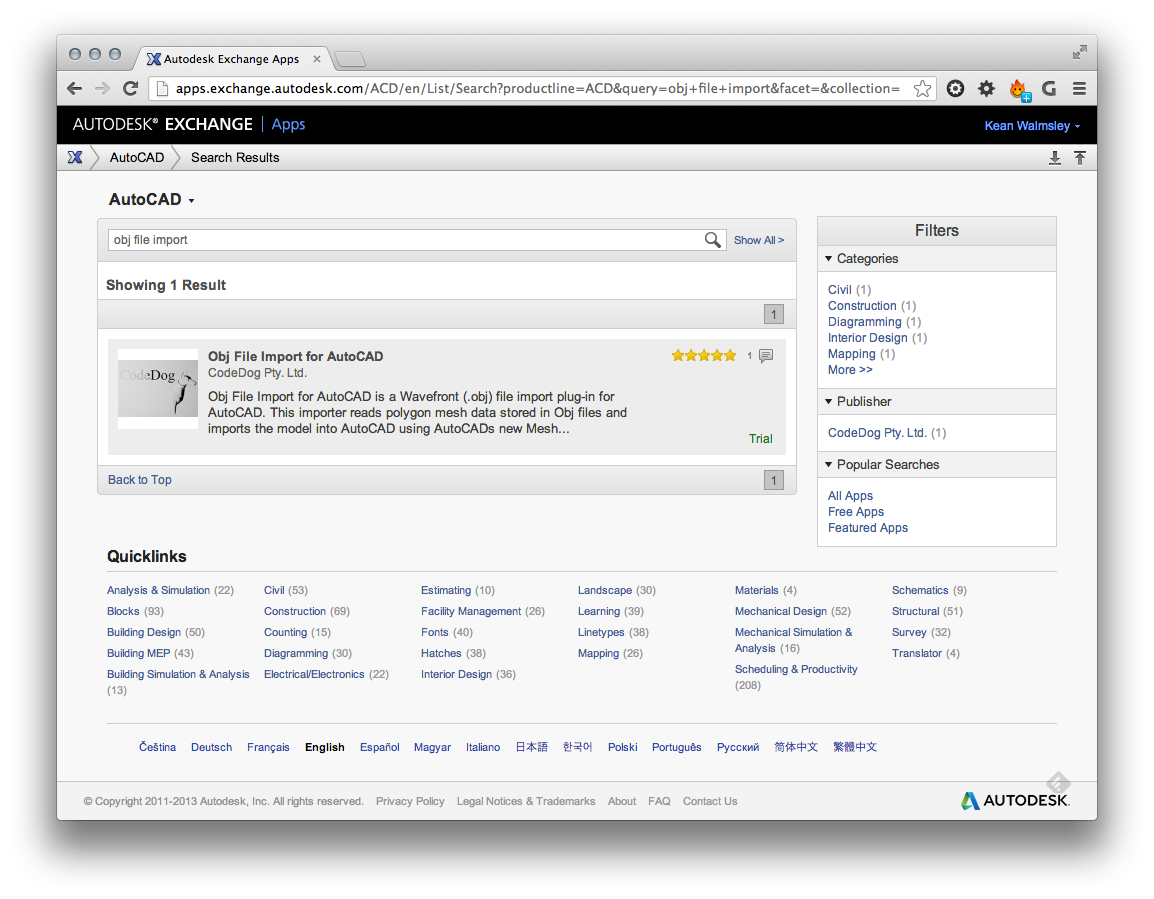1154x899 pixels.
Task: Click the search magnifier icon in search box
Action: 712,240
